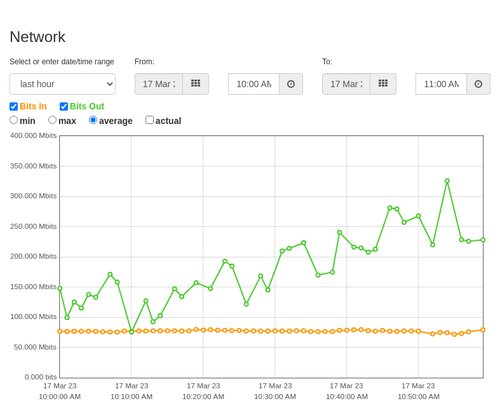Click the Network heading
Screen dimensions: 500x403
(x=38, y=37)
